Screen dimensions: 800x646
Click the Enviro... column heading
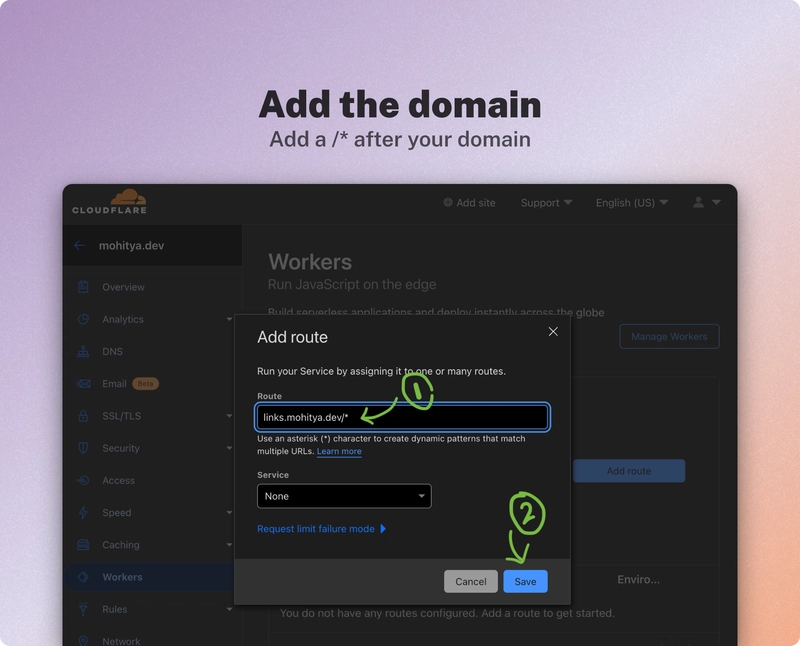coord(639,579)
